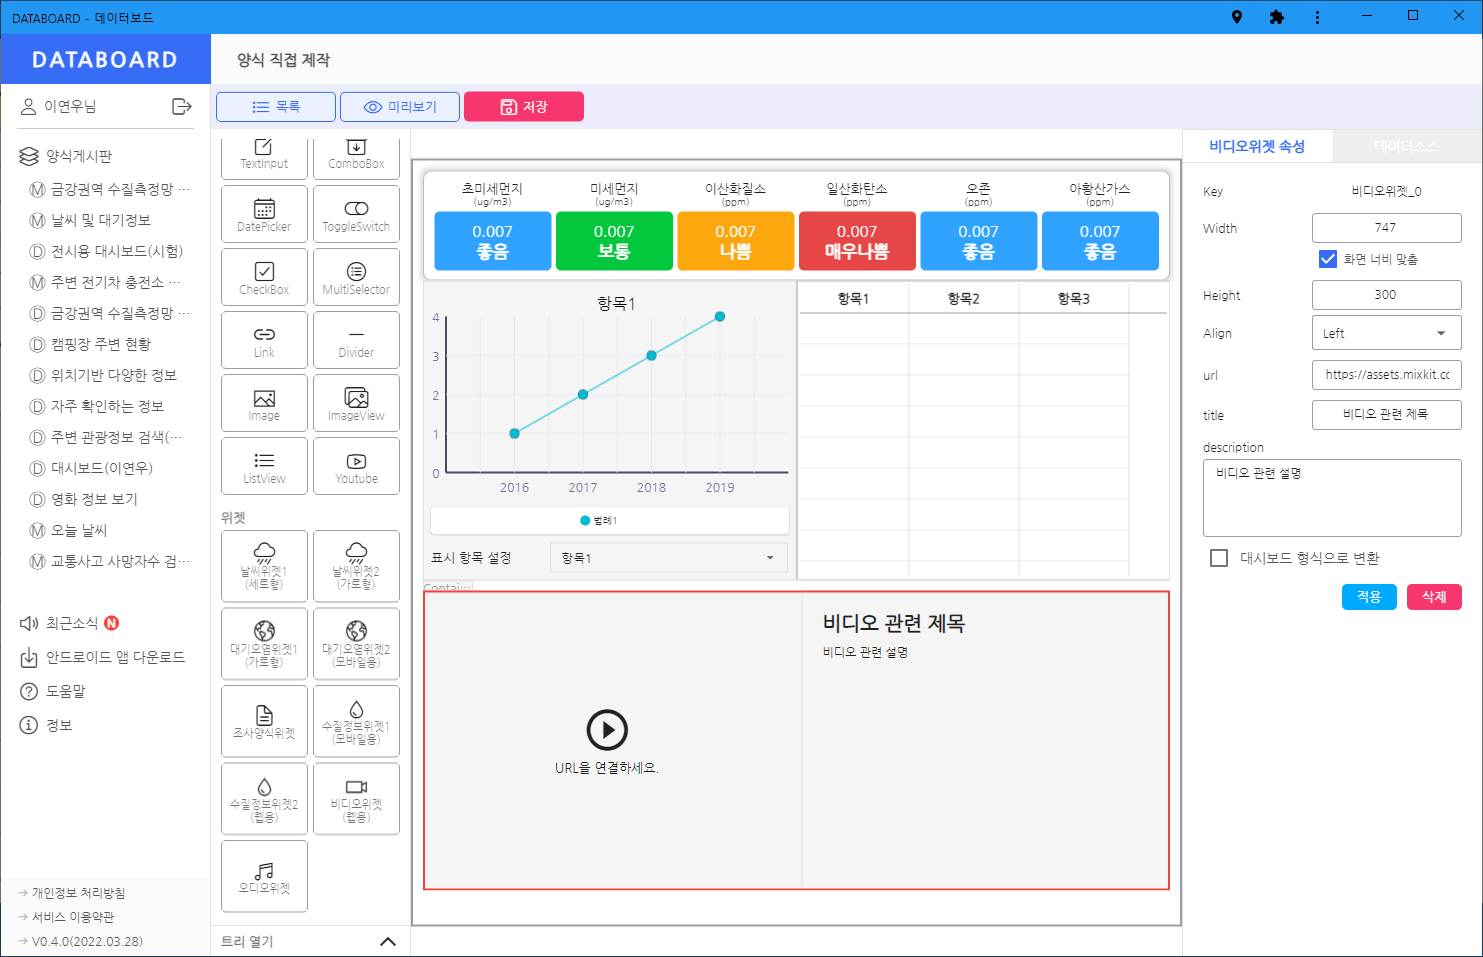Switch to the 데이터소스 tab

(1407, 146)
